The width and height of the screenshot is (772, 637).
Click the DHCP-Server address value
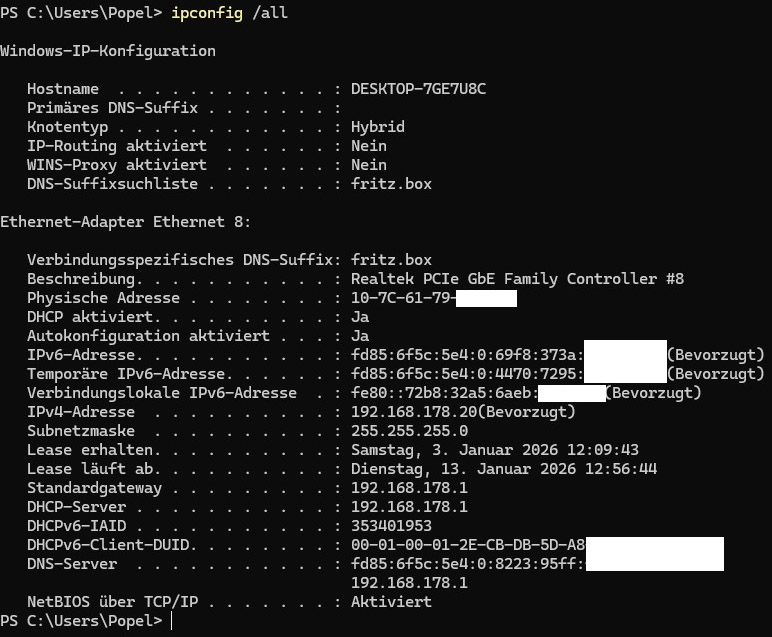pos(409,507)
